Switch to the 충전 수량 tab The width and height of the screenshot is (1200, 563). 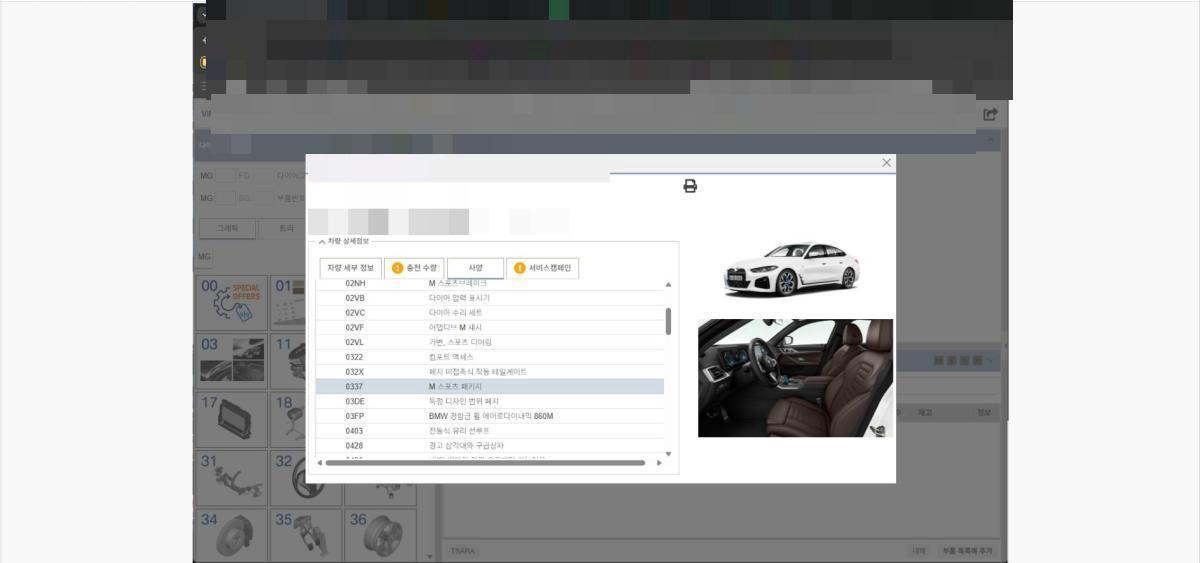414,268
